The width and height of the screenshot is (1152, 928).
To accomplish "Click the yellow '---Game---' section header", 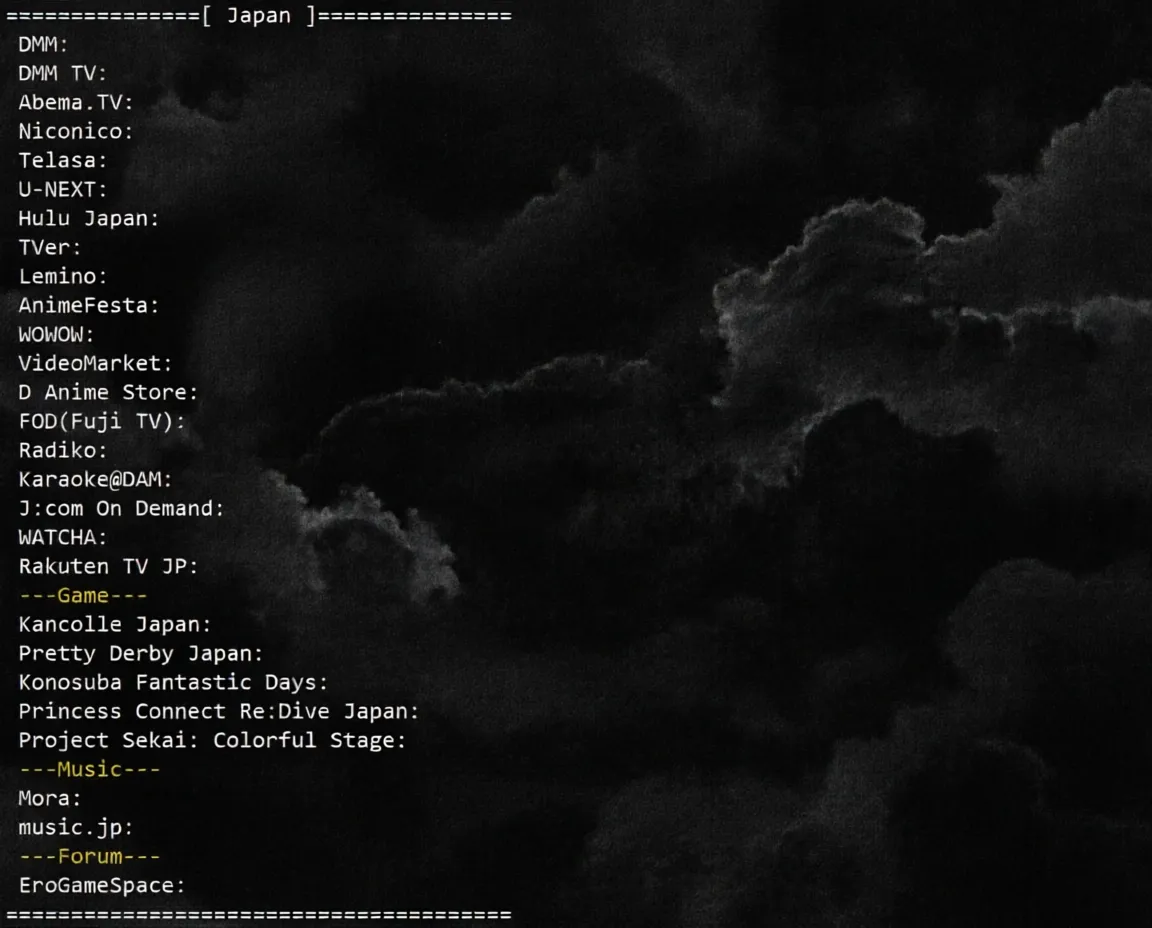I will click(x=83, y=596).
